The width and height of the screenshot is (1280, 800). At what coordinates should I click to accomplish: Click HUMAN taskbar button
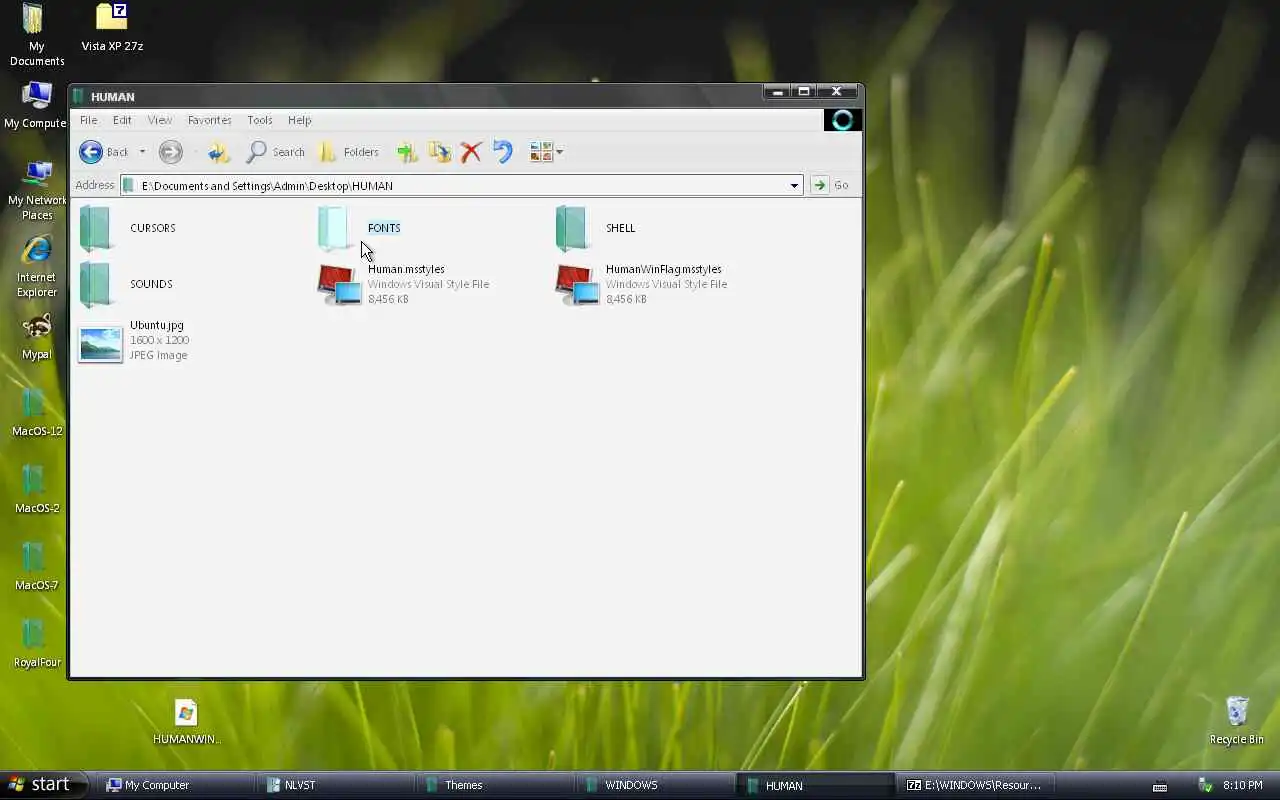click(815, 785)
